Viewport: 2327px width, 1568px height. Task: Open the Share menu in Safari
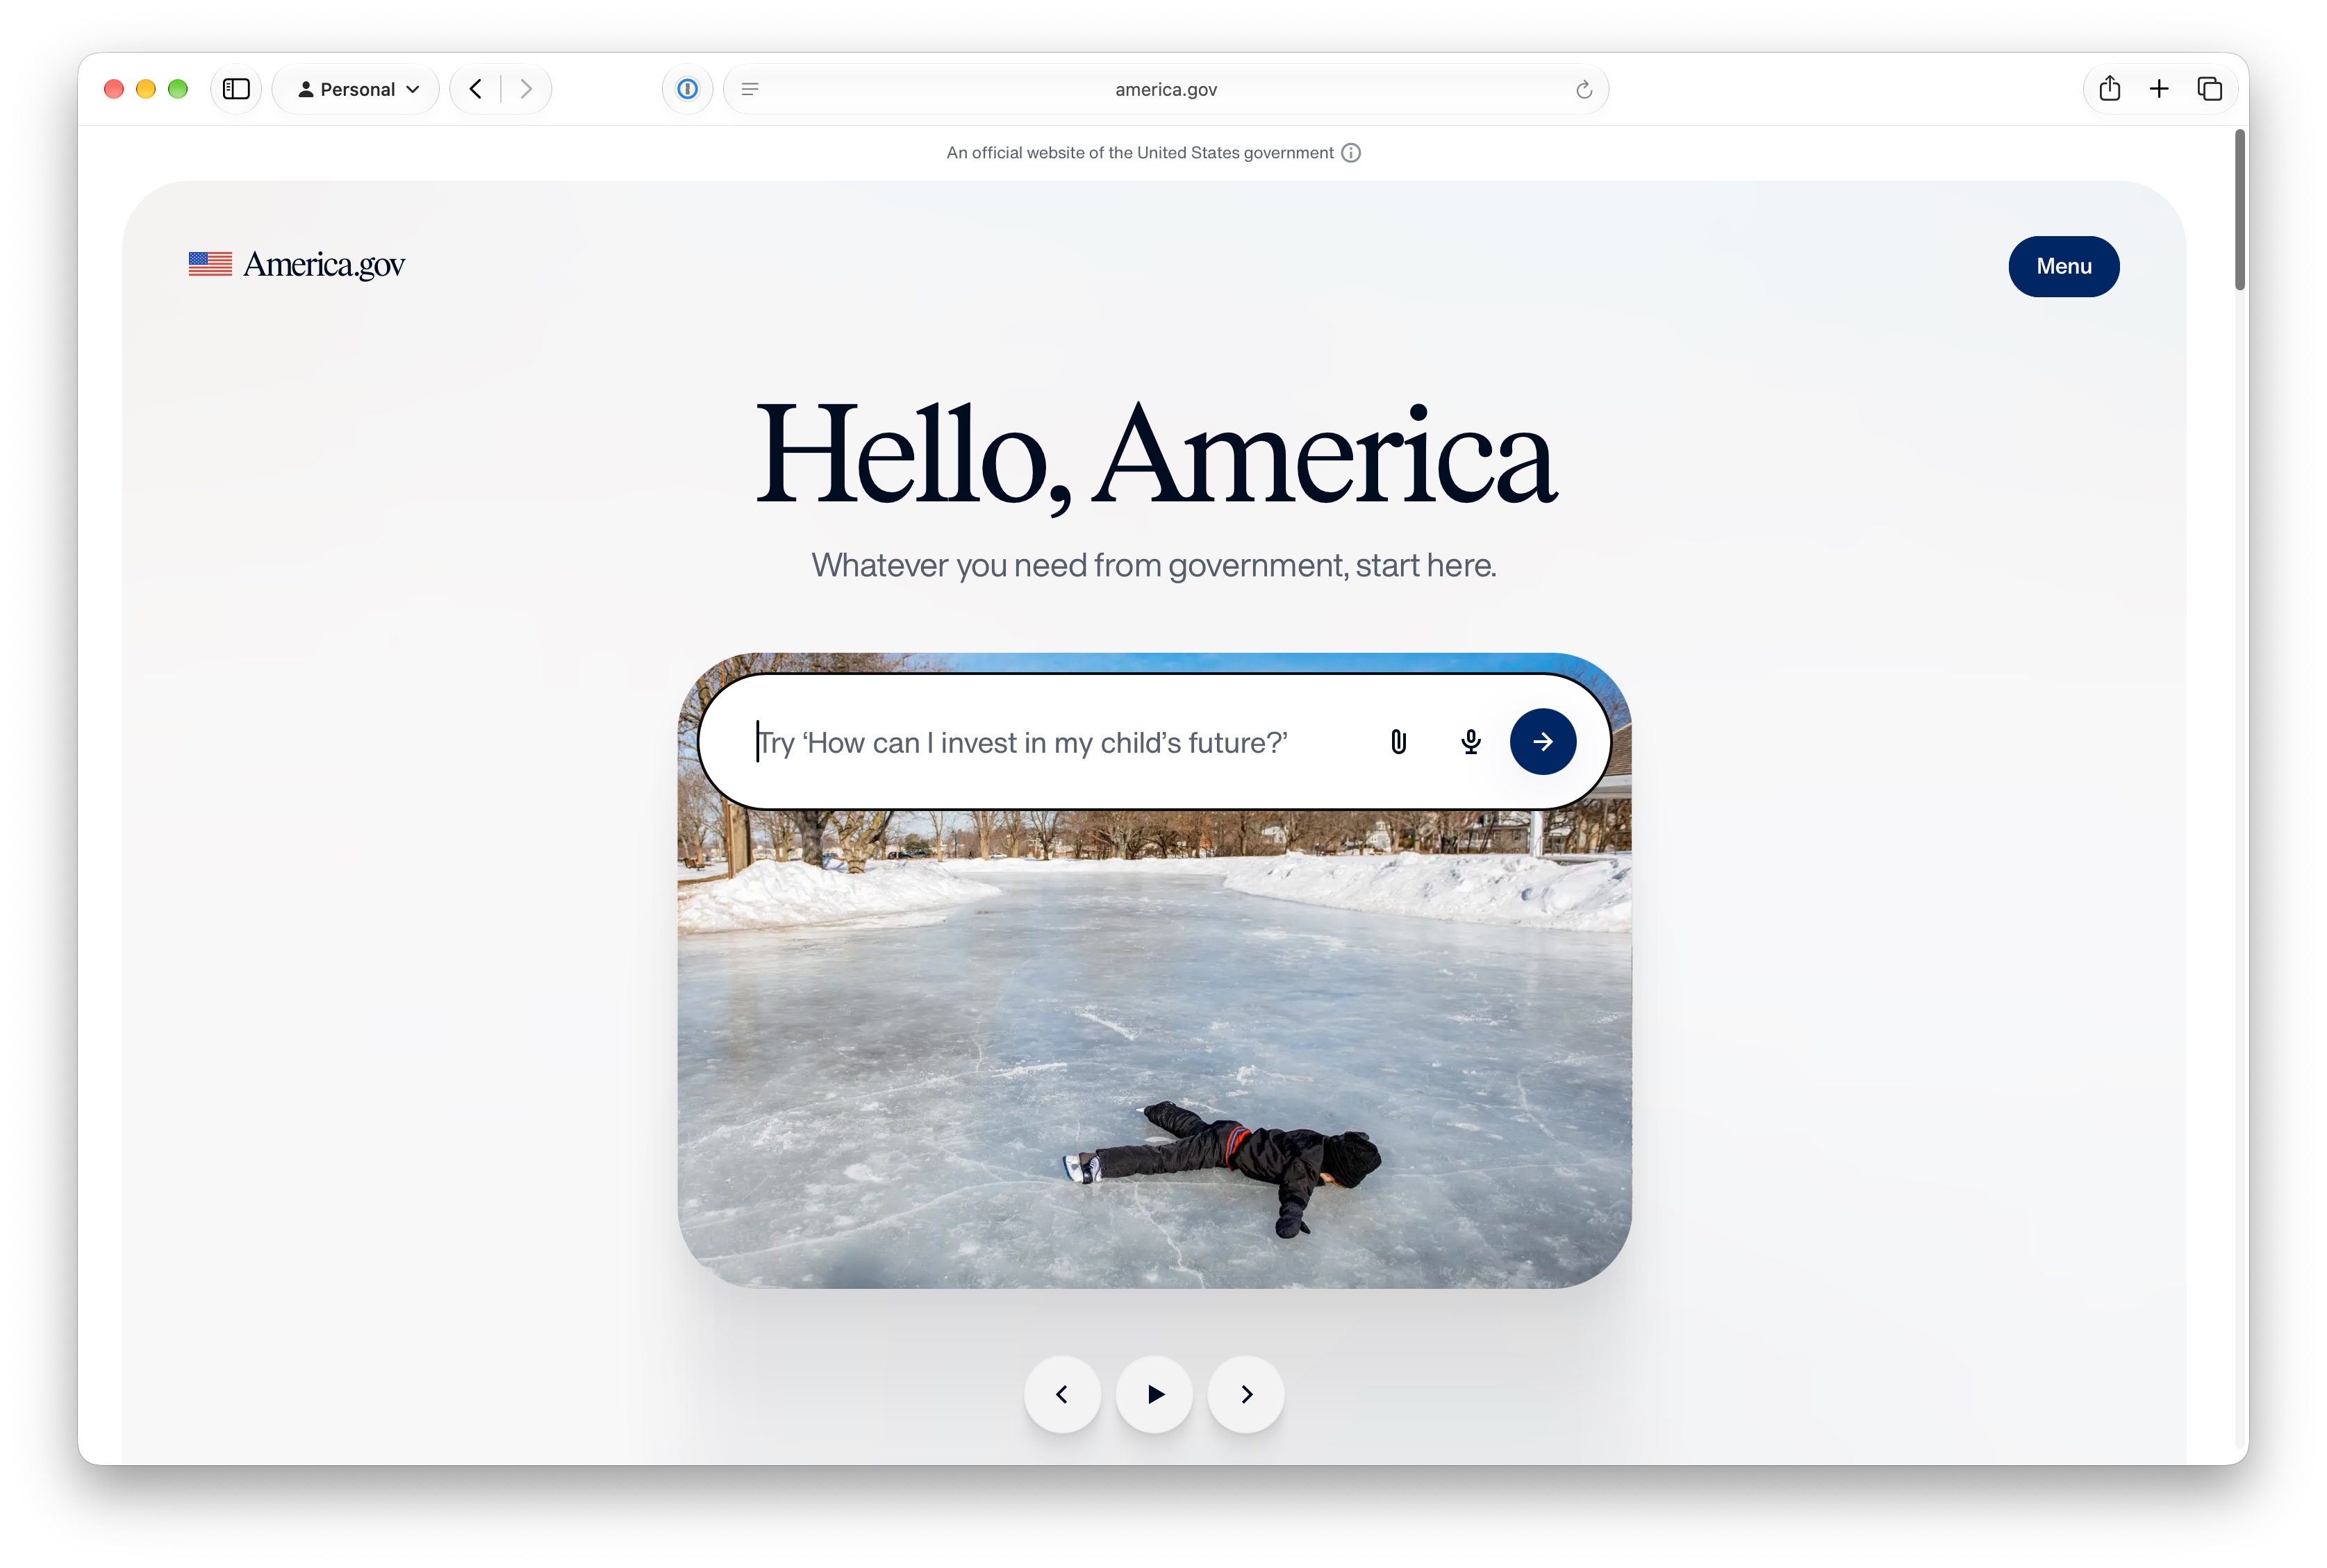pos(2110,89)
